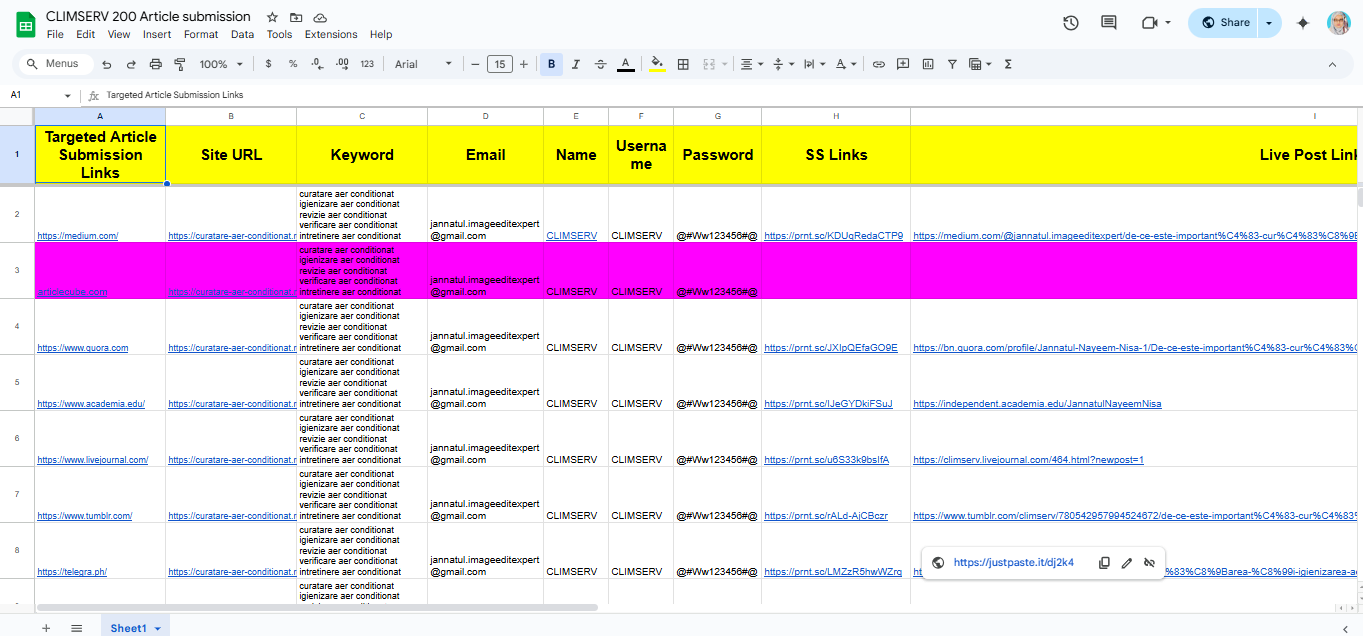This screenshot has height=636, width=1363.
Task: Select the Paint format tool
Action: tap(180, 63)
